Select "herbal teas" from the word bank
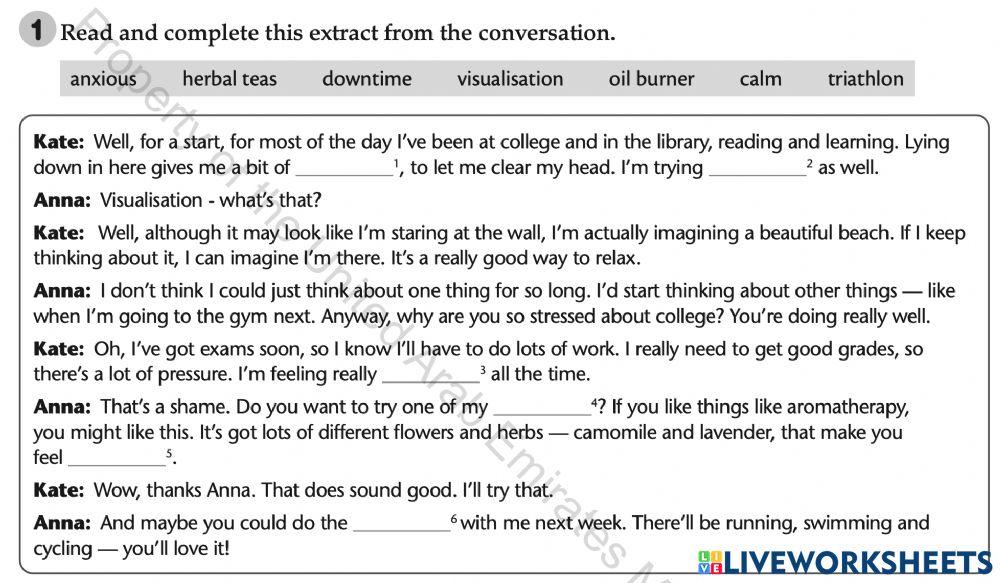This screenshot has width=1000, height=583. 229,79
